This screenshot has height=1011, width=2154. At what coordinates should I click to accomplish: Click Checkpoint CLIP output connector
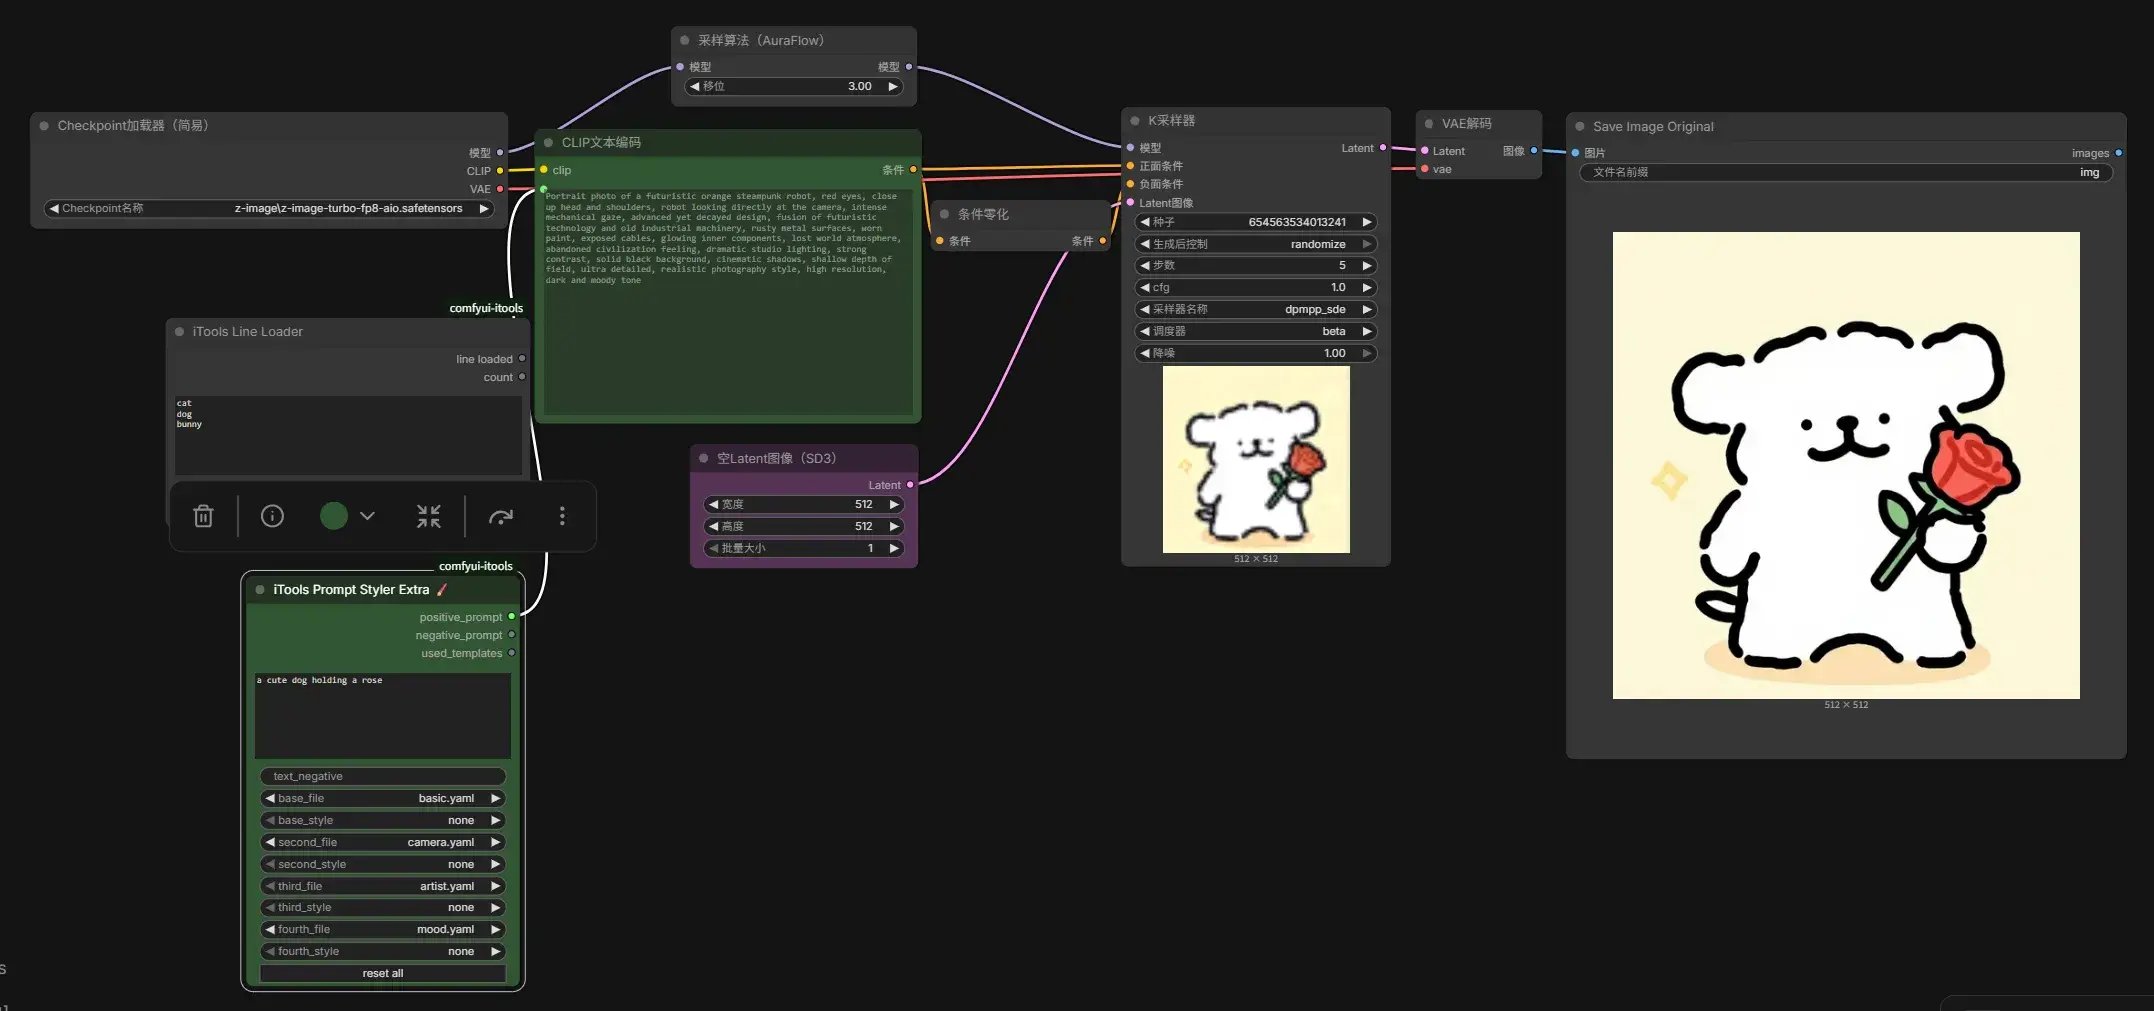tap(500, 171)
